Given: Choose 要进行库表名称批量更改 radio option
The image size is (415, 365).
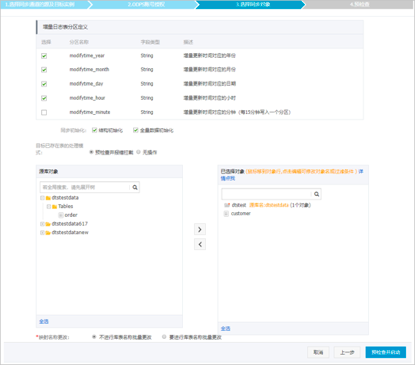Looking at the screenshot, I should coord(164,337).
